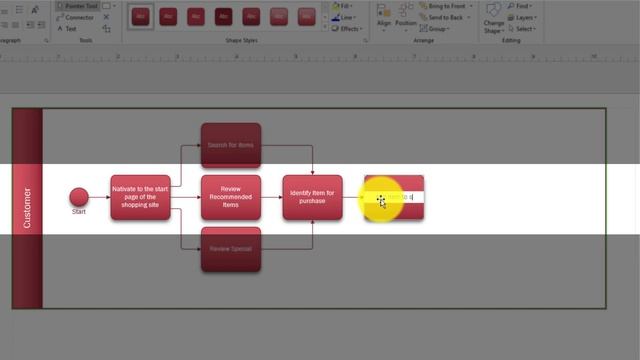This screenshot has width=640, height=360.
Task: Select the Start circle shape
Action: tap(79, 197)
